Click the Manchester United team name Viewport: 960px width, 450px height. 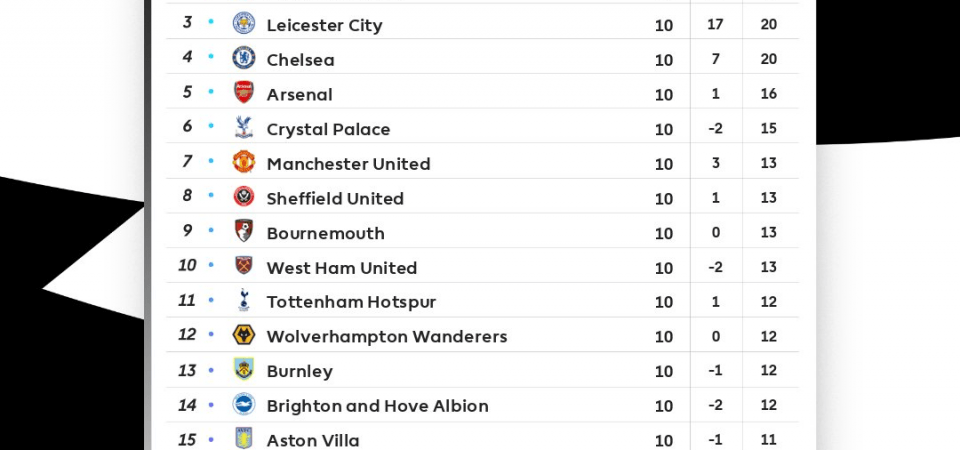tap(348, 163)
